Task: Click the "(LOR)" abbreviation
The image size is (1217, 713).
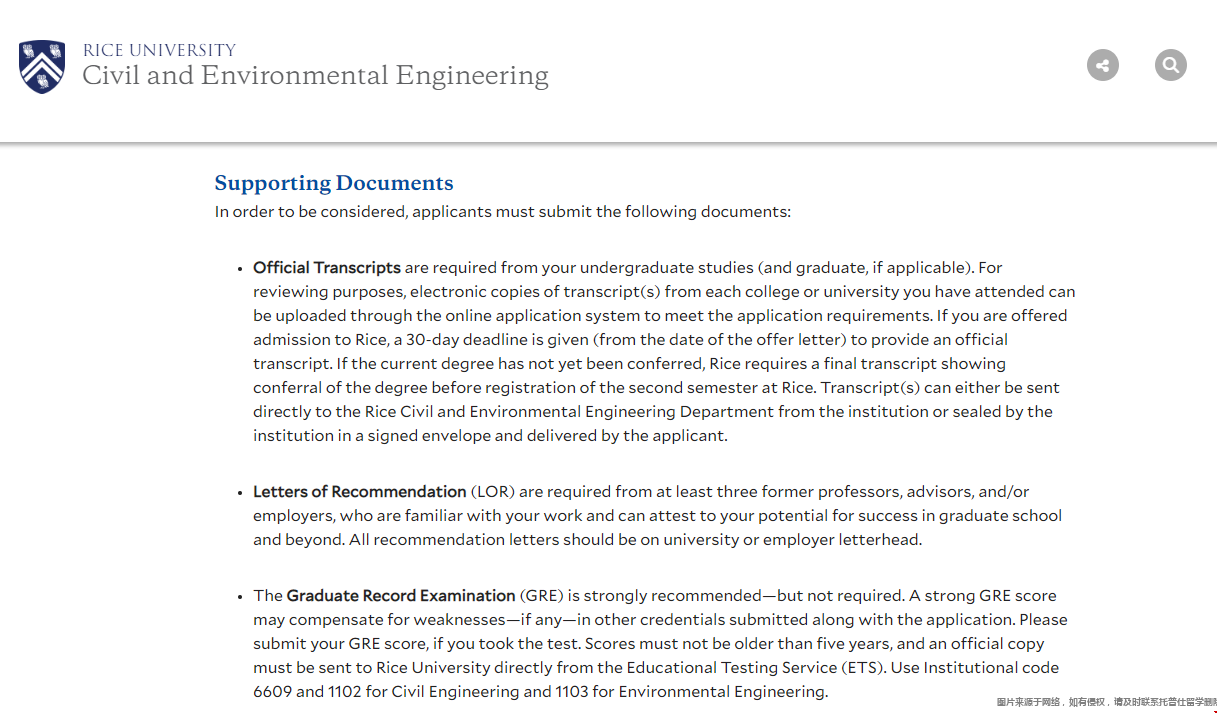Action: (493, 492)
